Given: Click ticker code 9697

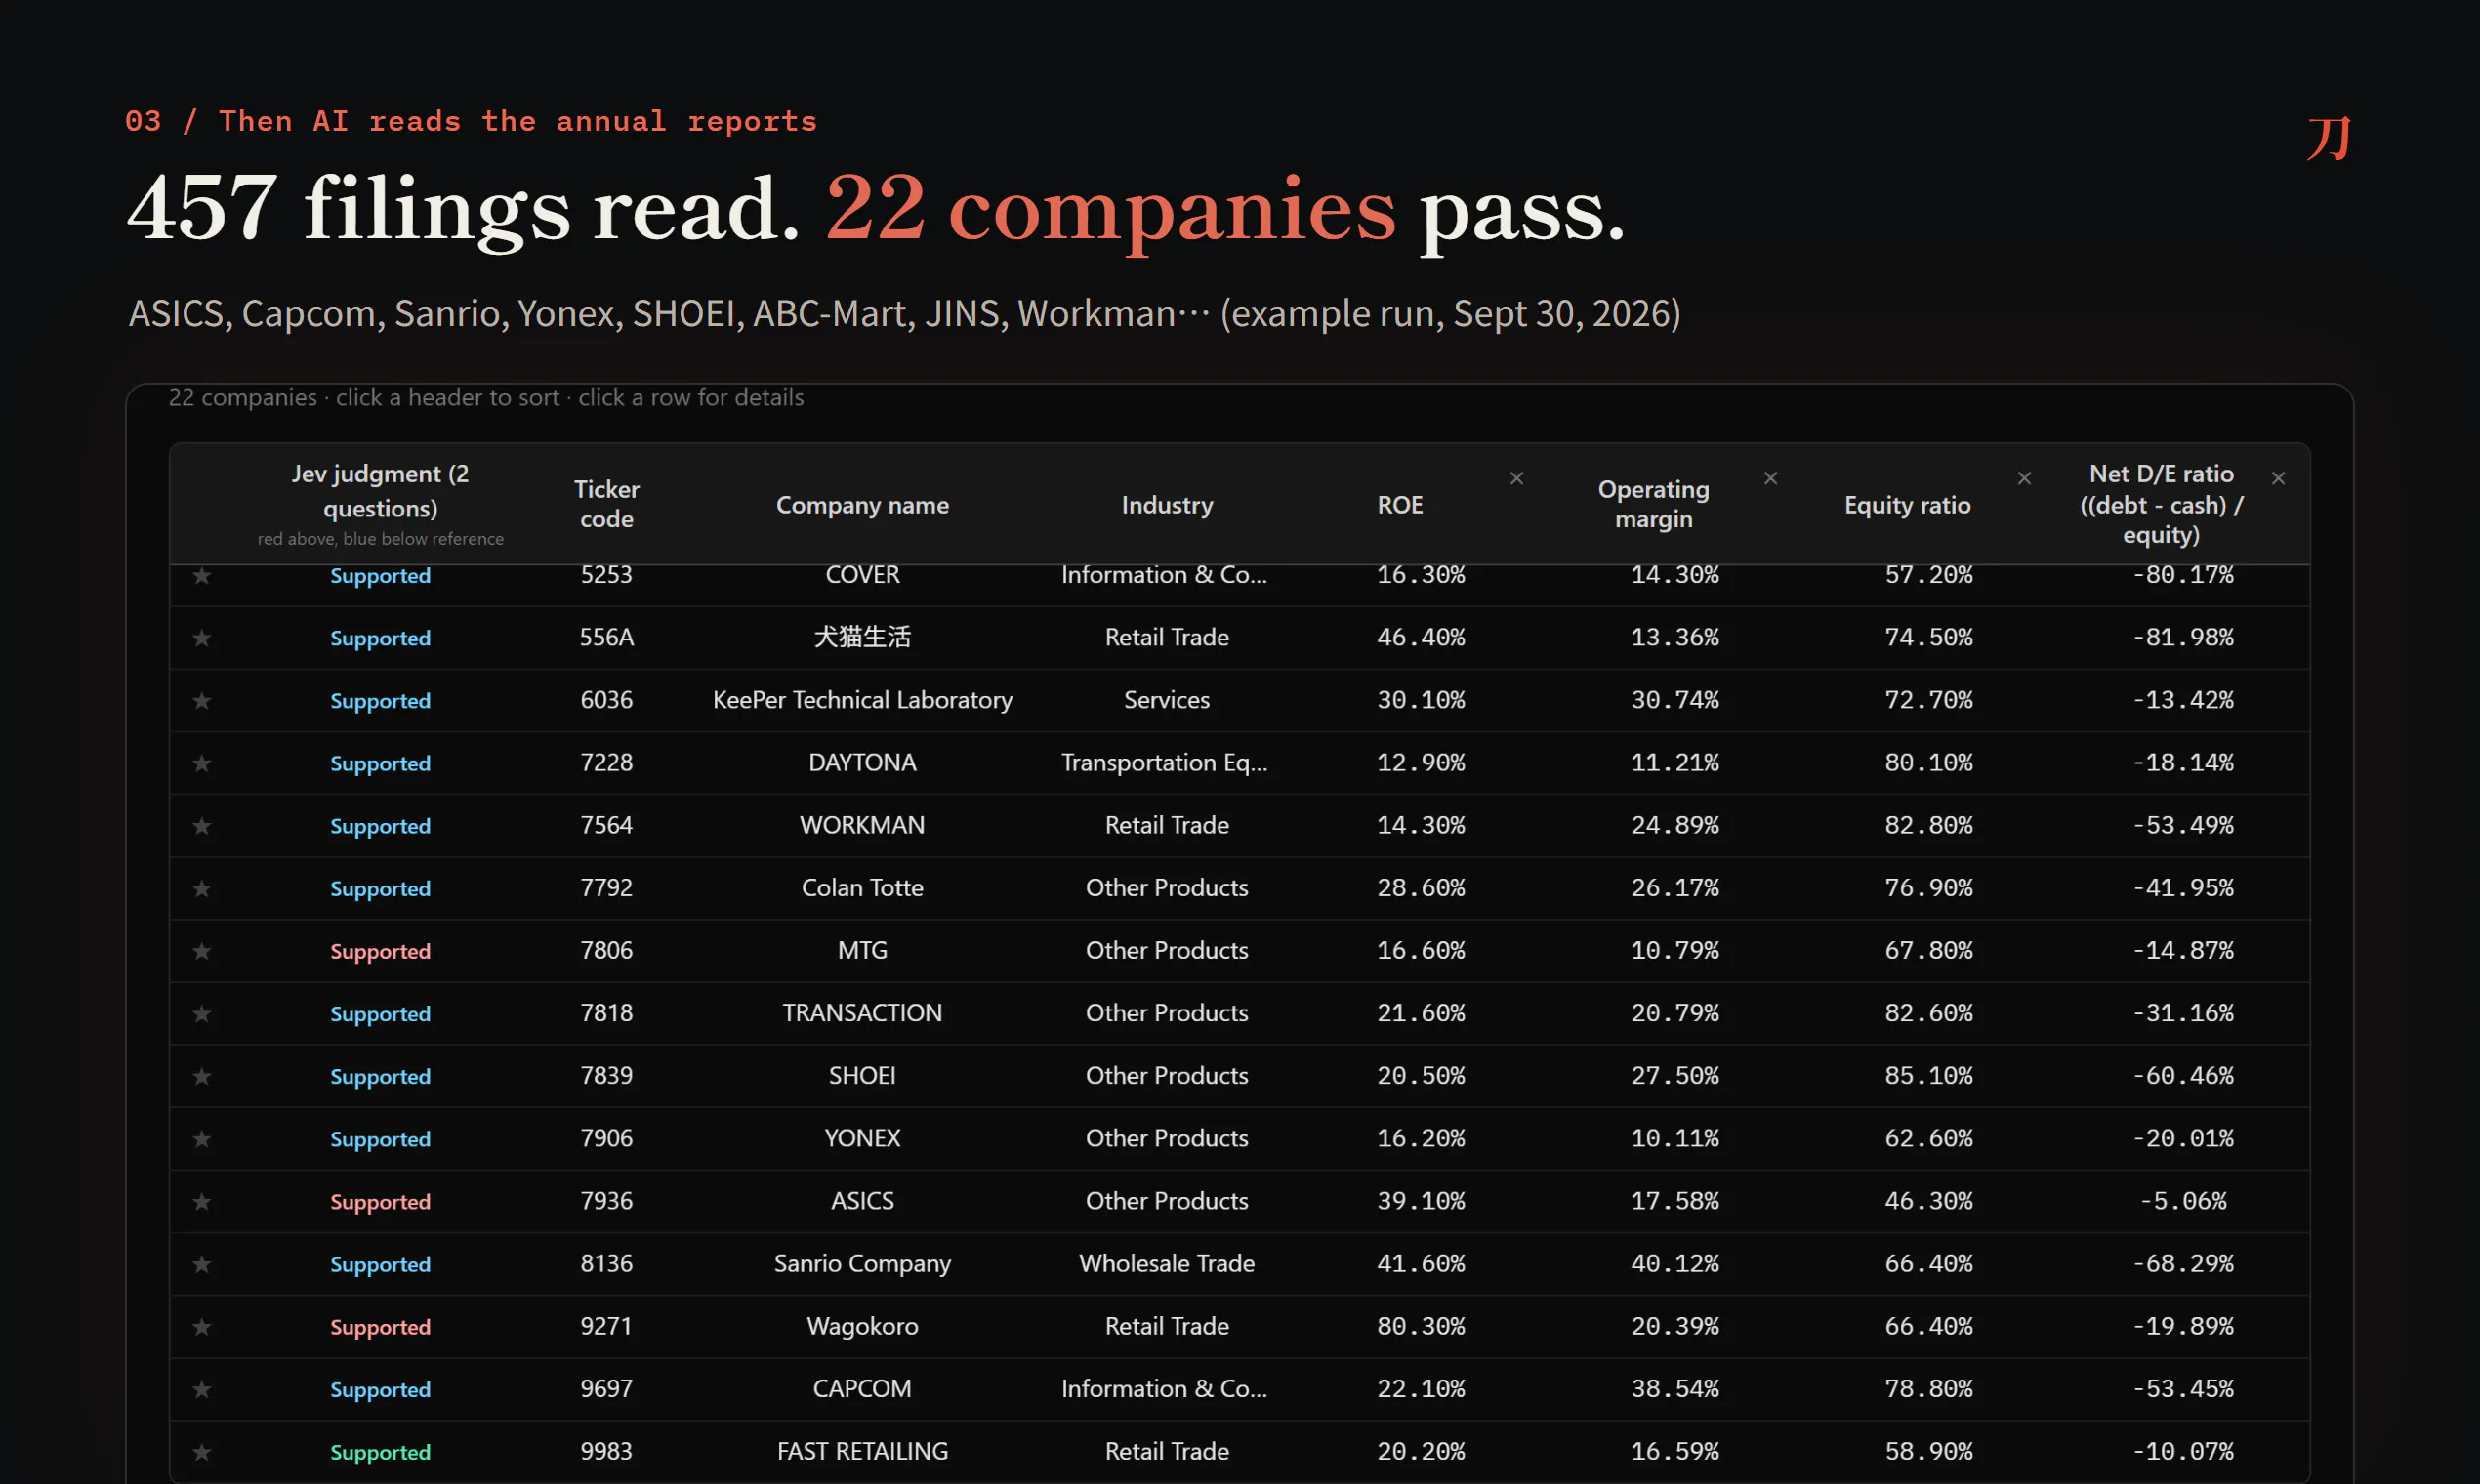Looking at the screenshot, I should pyautogui.click(x=607, y=1389).
